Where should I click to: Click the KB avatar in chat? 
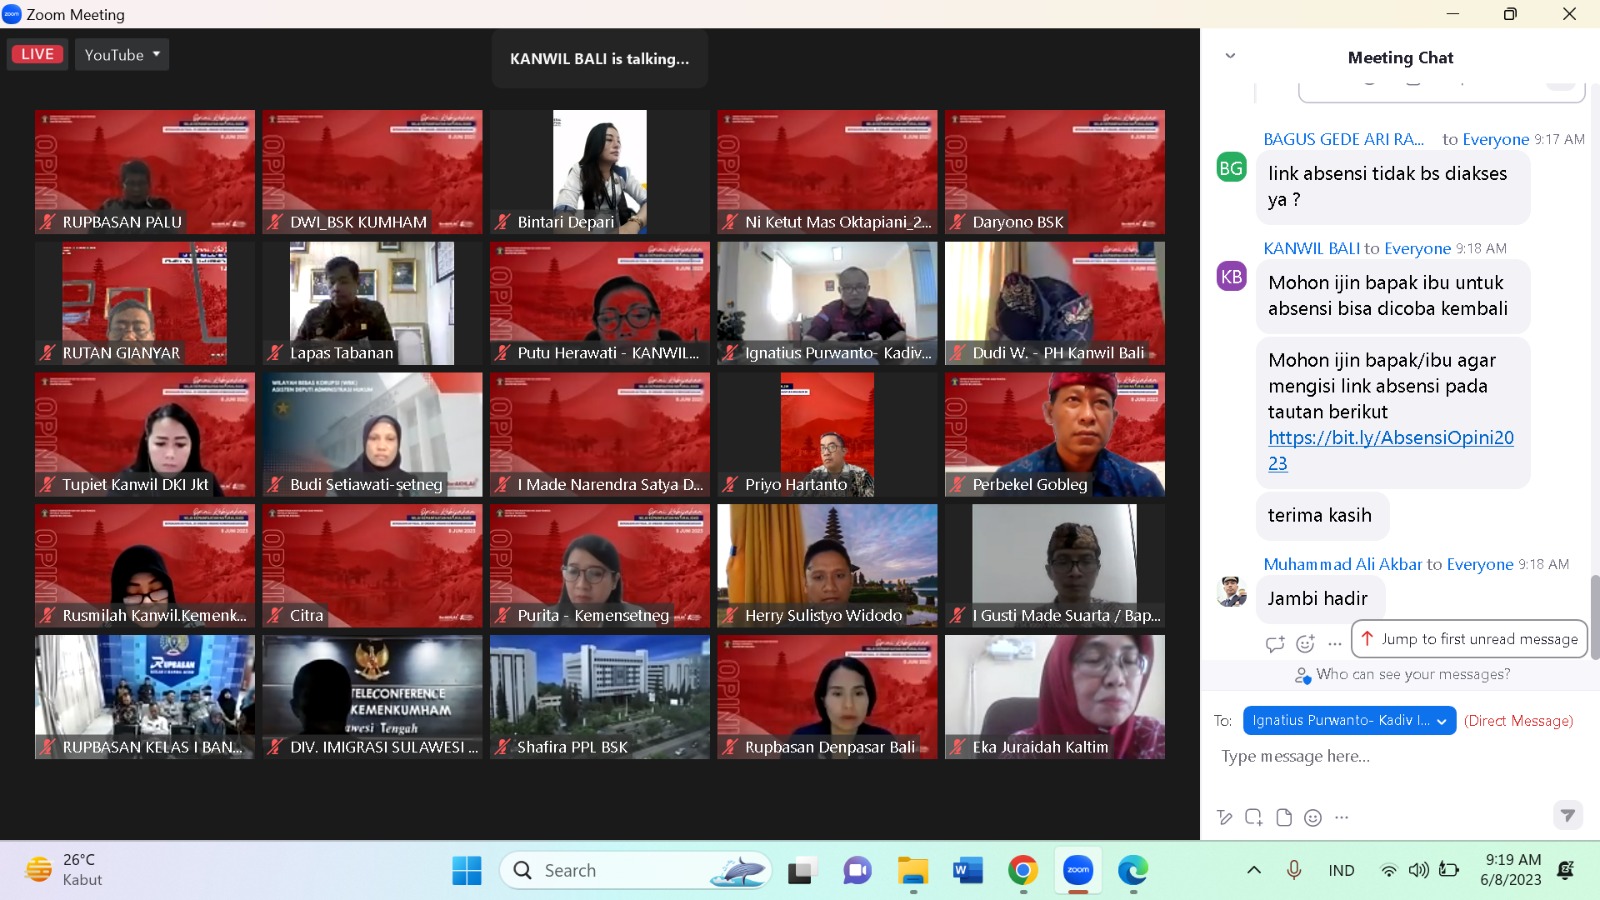click(x=1231, y=276)
